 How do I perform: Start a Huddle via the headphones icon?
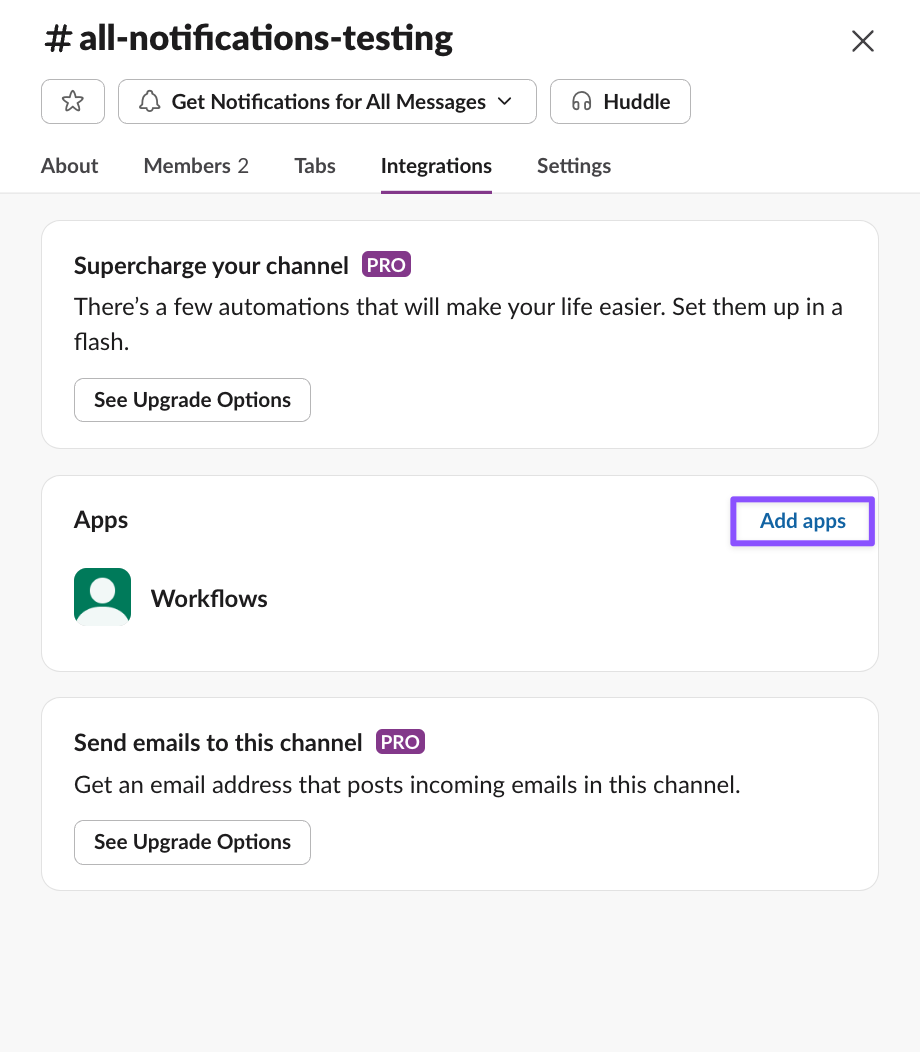(582, 102)
